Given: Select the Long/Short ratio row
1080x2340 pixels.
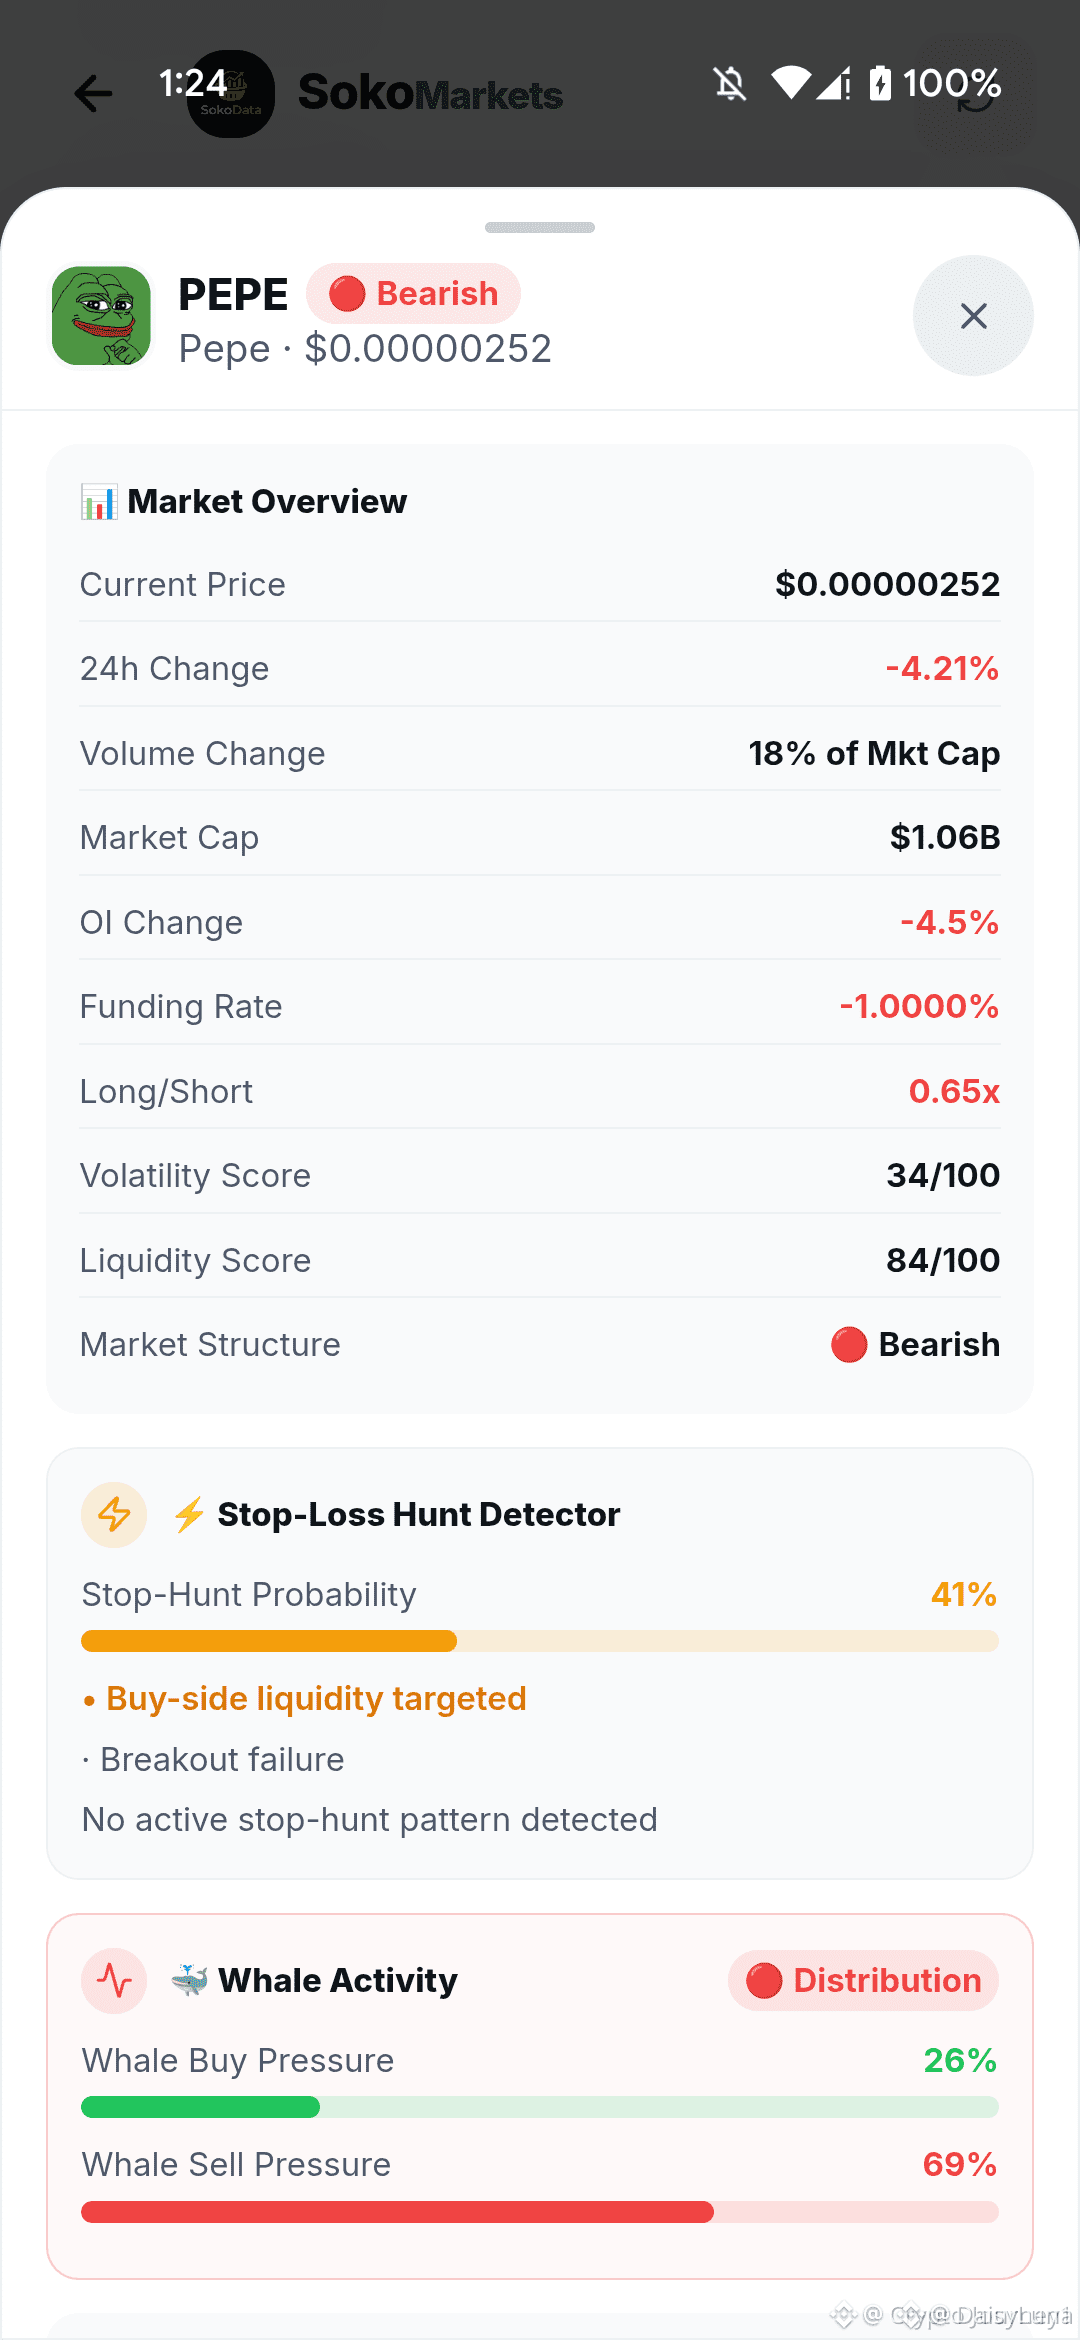Looking at the screenshot, I should (540, 1091).
